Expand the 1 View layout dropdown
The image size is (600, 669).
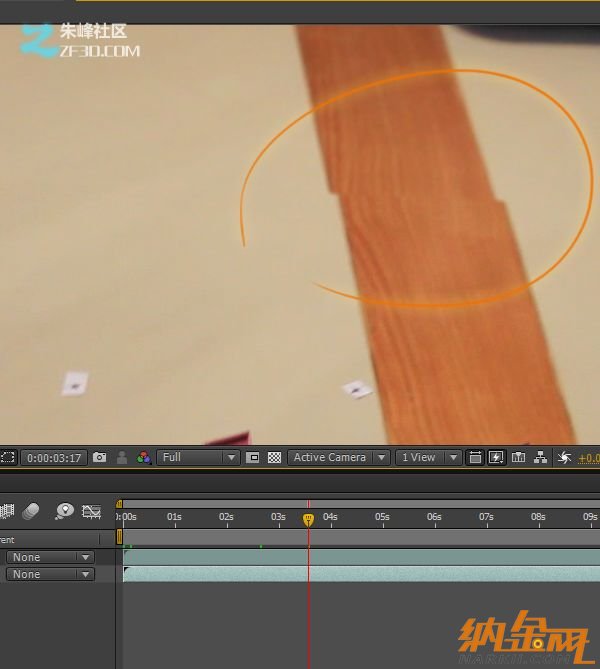click(x=428, y=457)
